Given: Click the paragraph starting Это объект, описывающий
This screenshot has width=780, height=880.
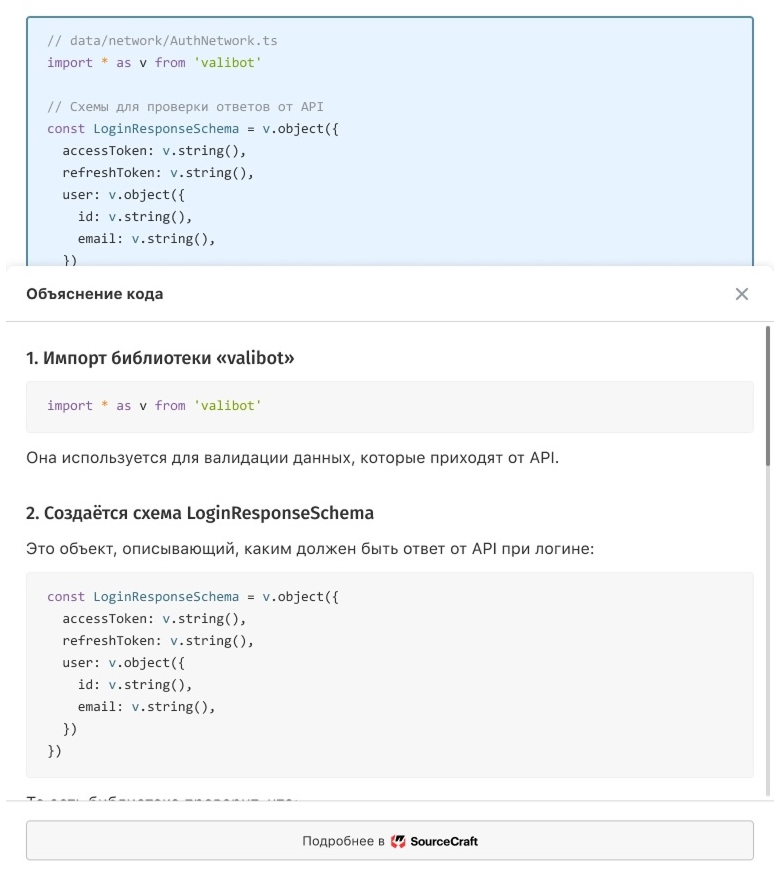Looking at the screenshot, I should pyautogui.click(x=310, y=549).
